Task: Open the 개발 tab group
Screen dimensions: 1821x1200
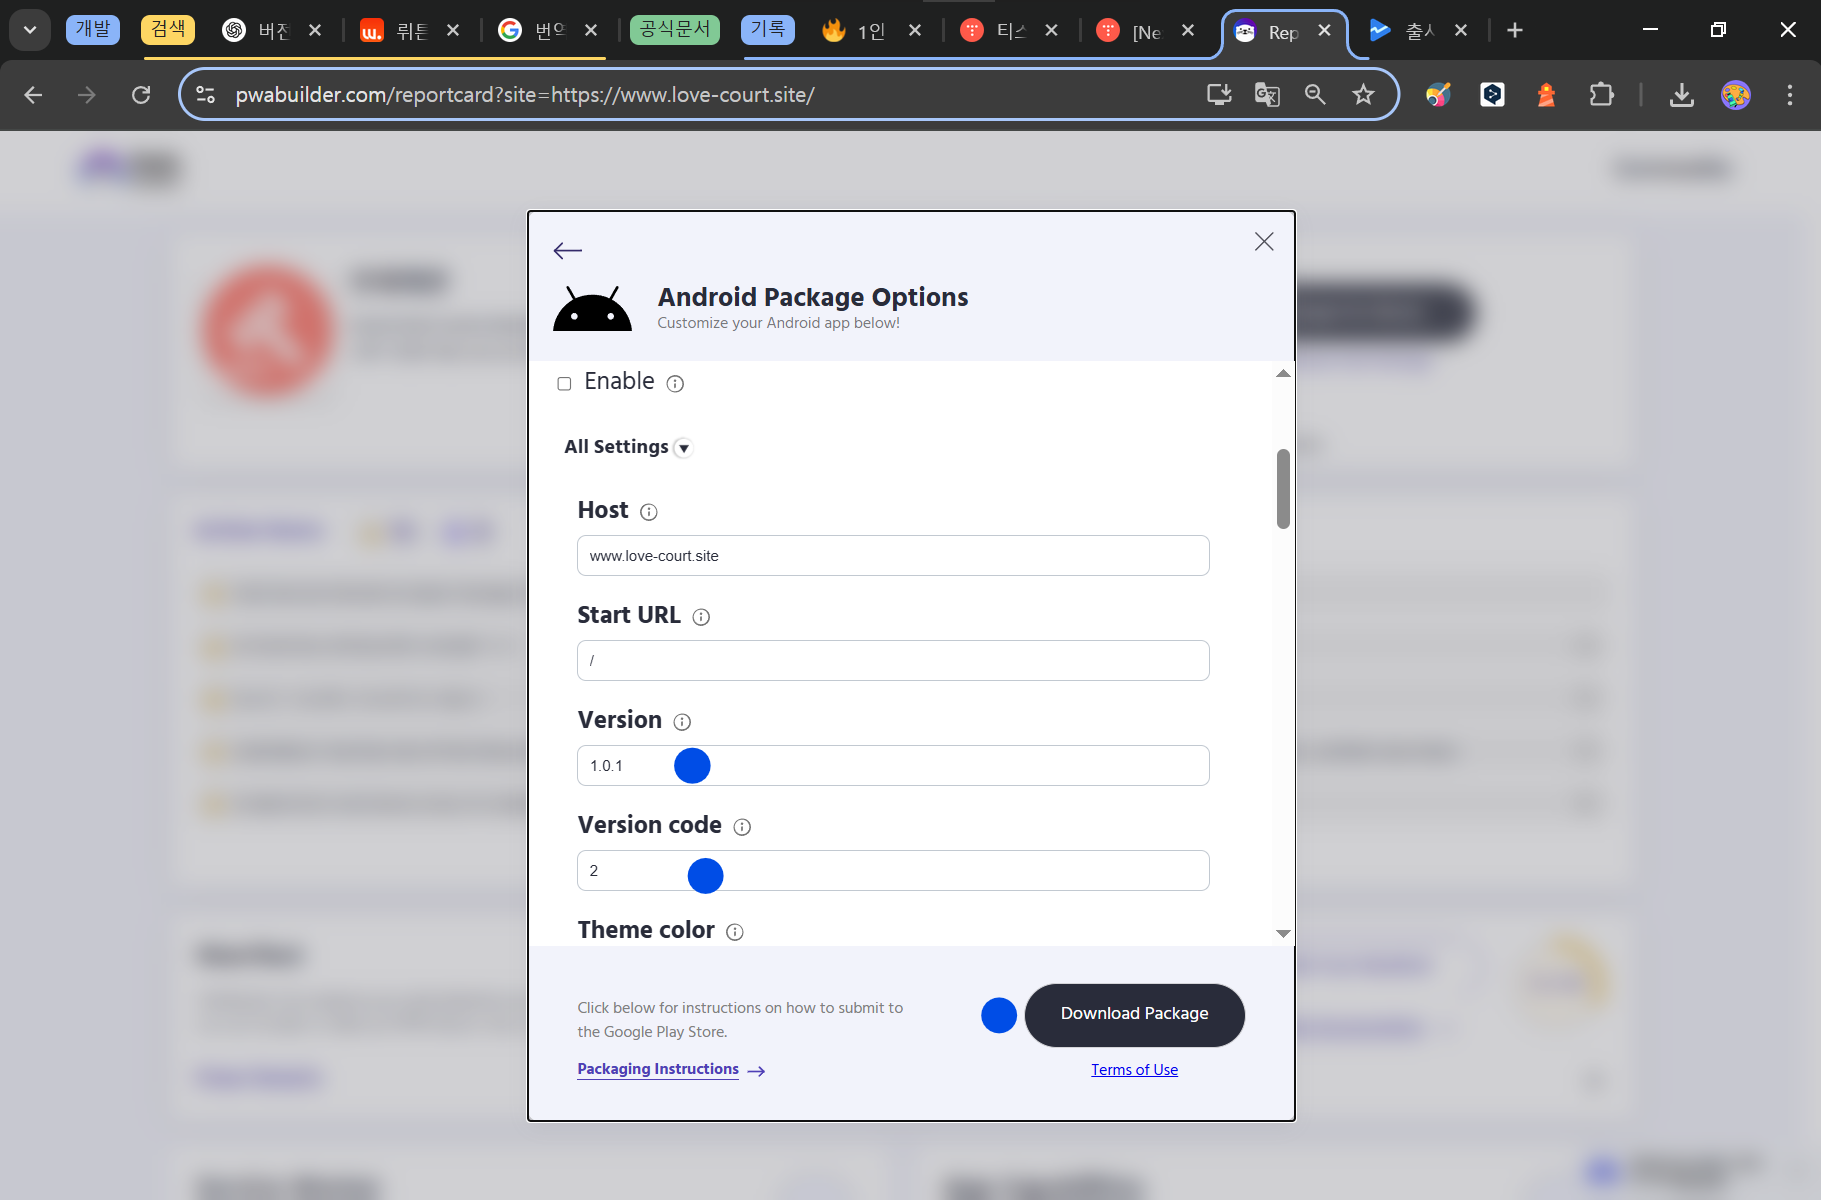Action: click(93, 29)
